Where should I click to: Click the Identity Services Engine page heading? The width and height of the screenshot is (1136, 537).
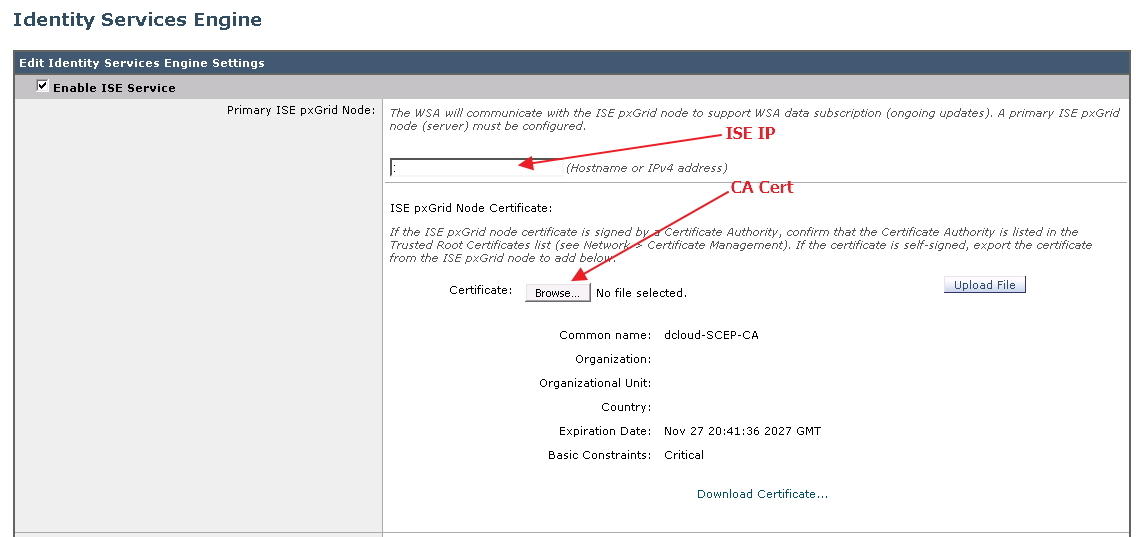138,20
